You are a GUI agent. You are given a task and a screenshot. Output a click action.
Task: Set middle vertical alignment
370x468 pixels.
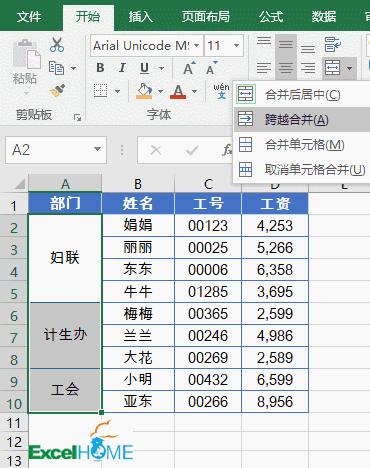pos(286,44)
